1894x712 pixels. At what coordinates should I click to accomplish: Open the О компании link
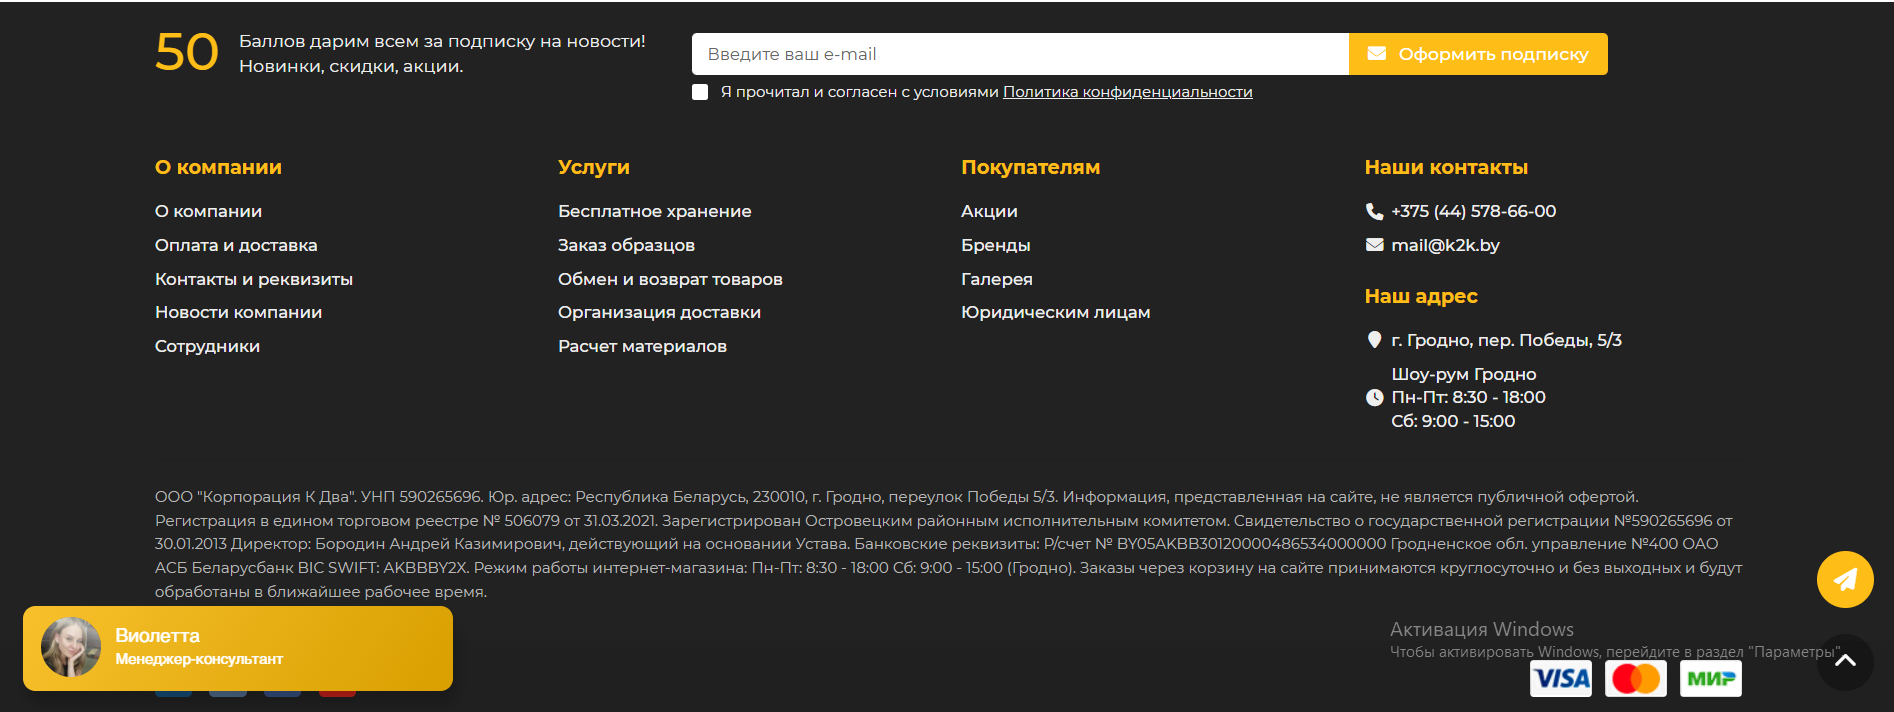point(208,211)
